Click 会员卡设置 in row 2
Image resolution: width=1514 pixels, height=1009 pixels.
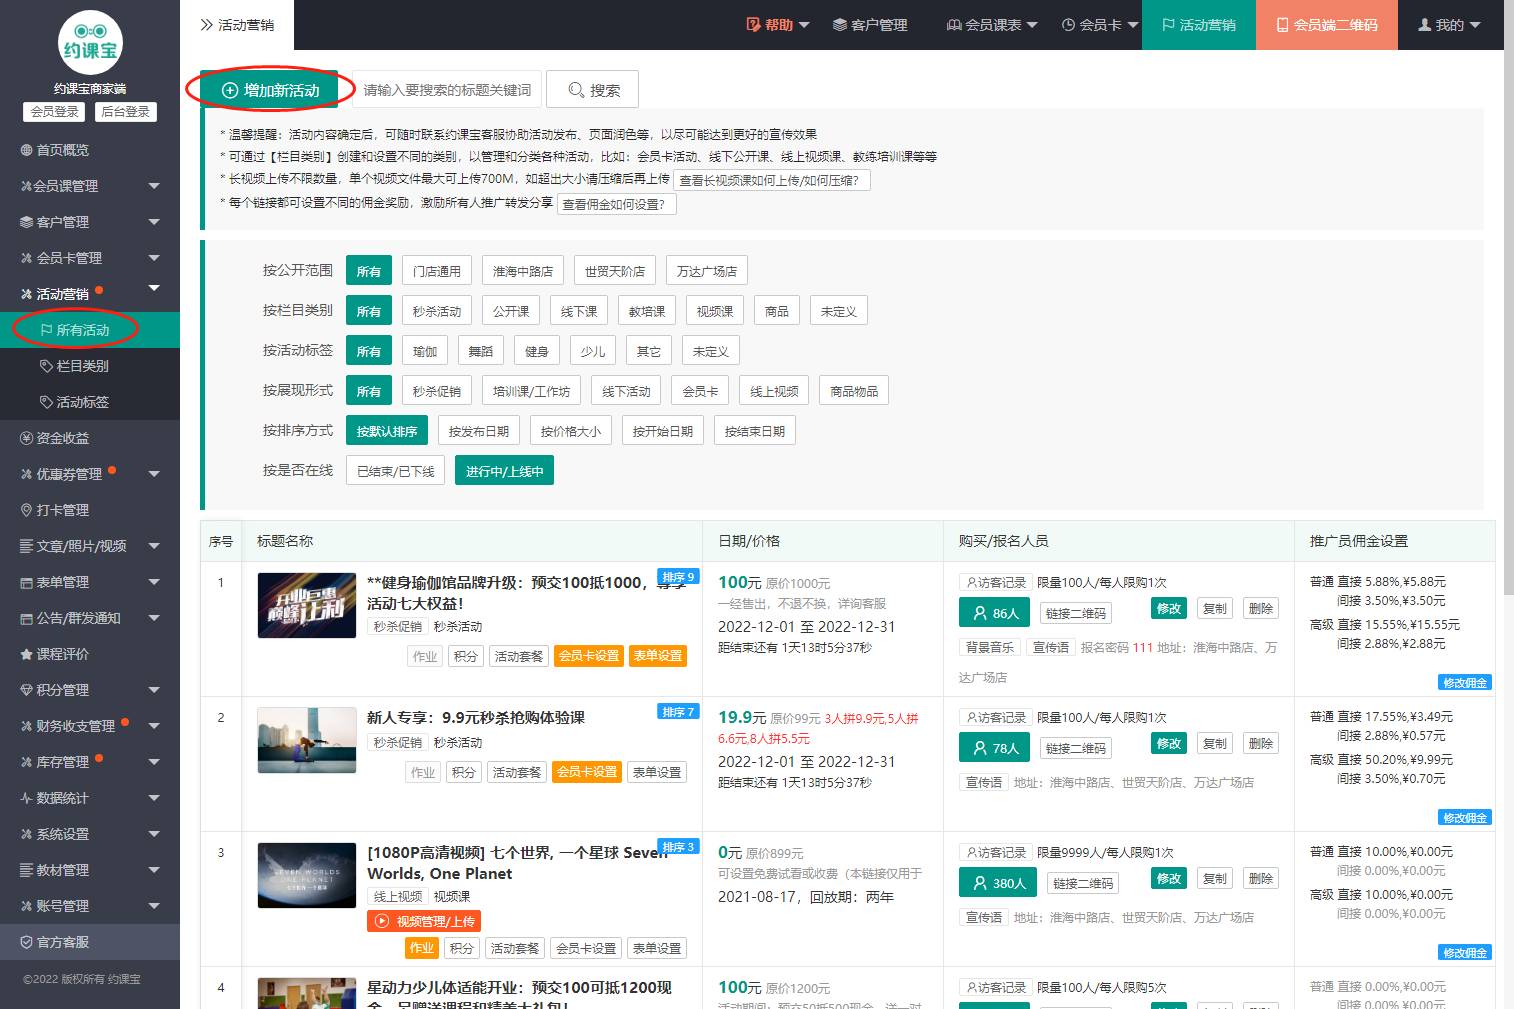pos(587,772)
